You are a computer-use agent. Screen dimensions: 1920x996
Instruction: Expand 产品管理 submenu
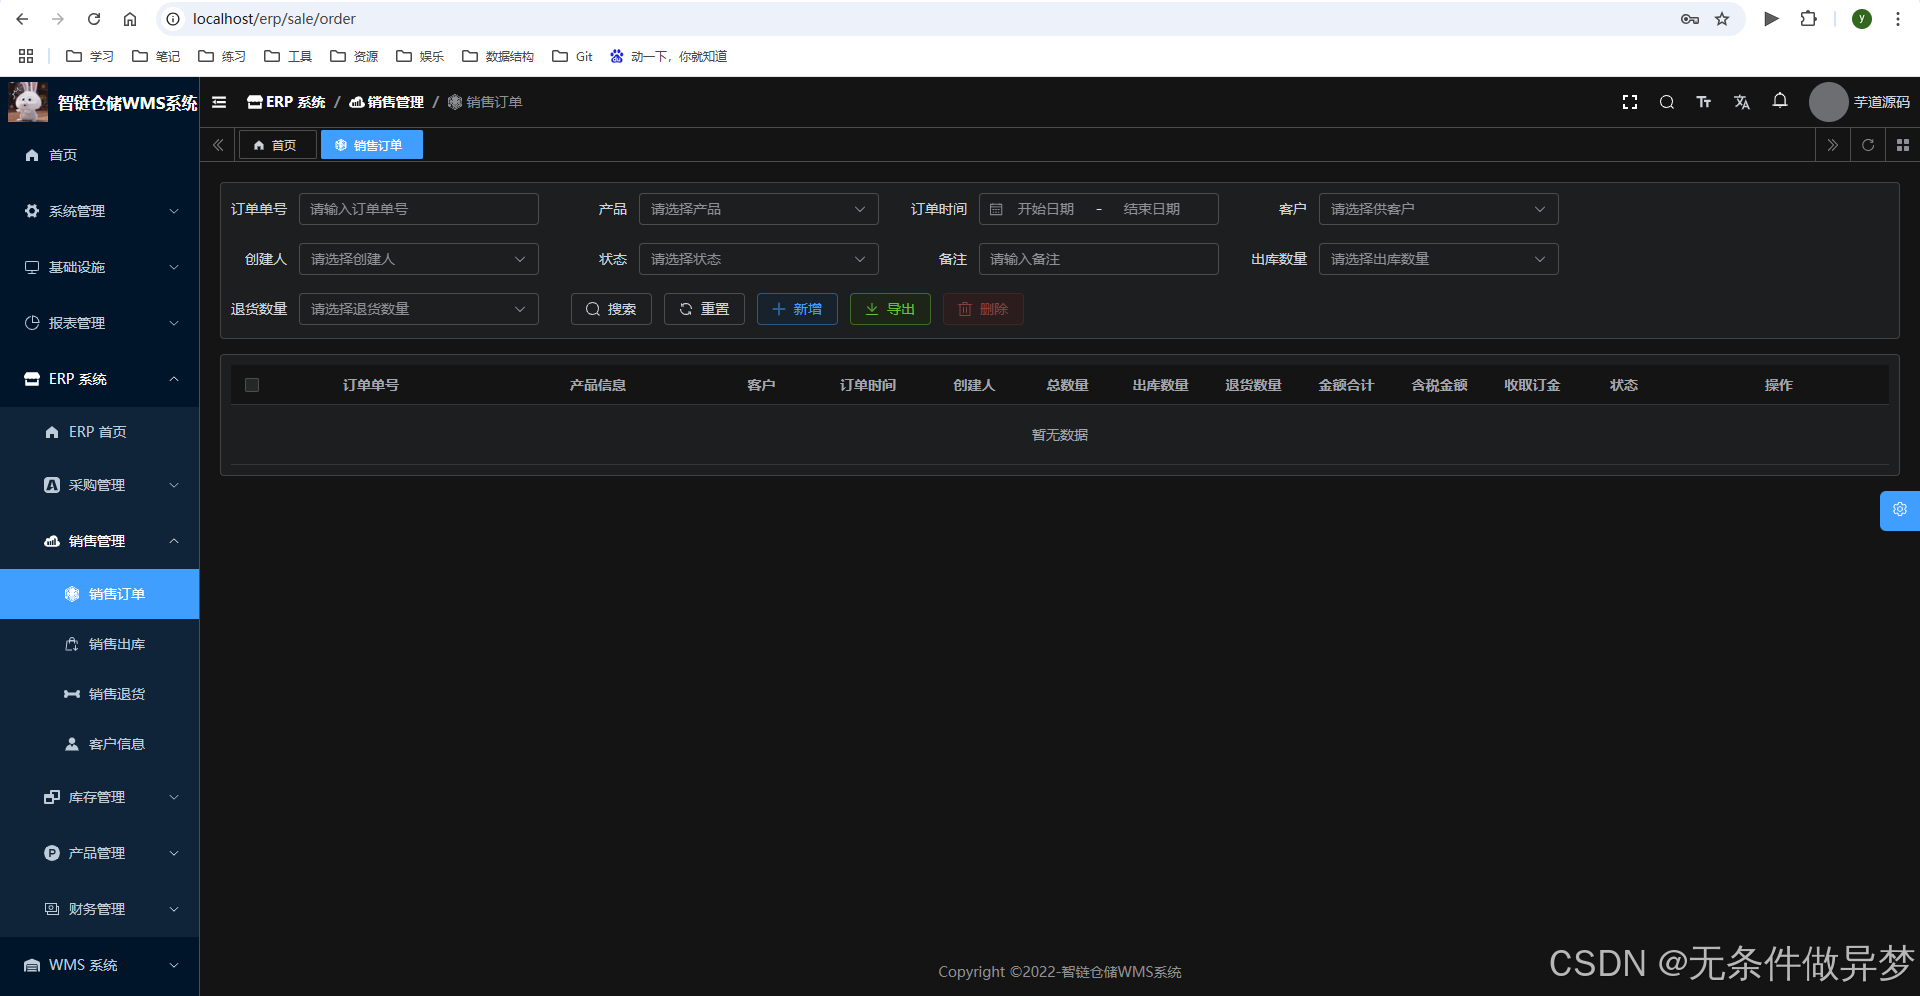tap(100, 853)
